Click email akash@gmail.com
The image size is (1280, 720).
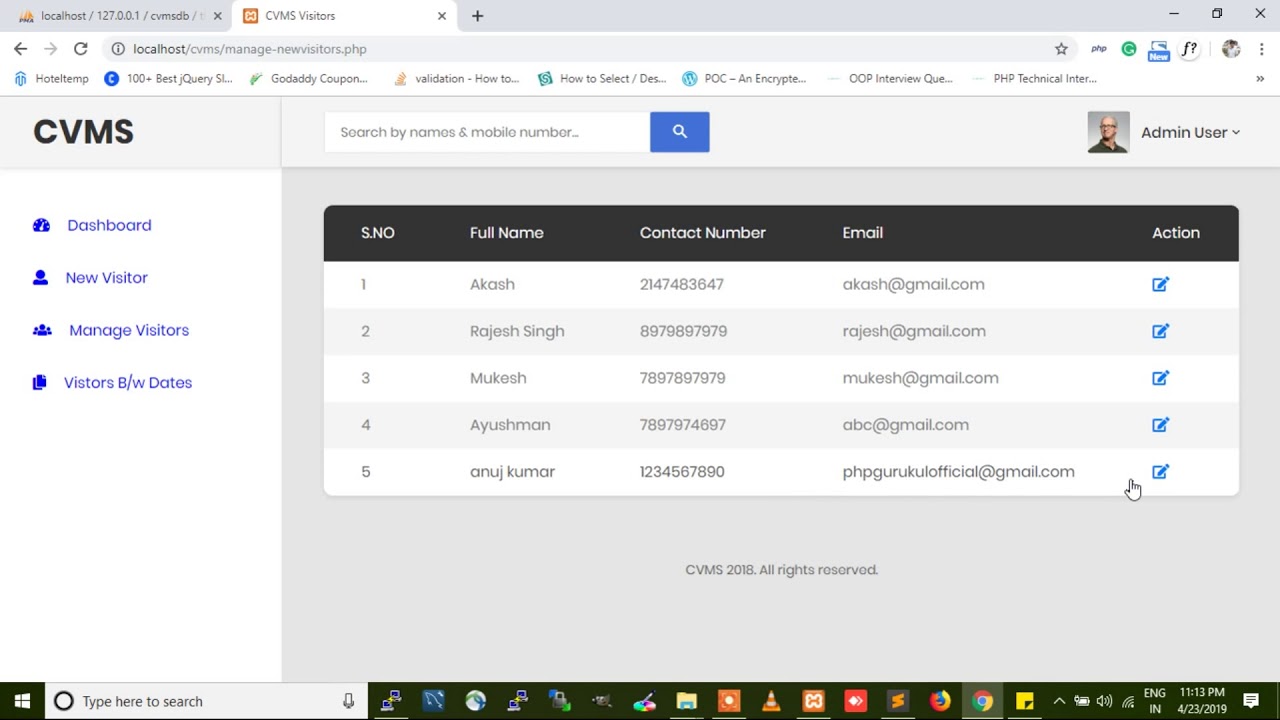pos(913,284)
